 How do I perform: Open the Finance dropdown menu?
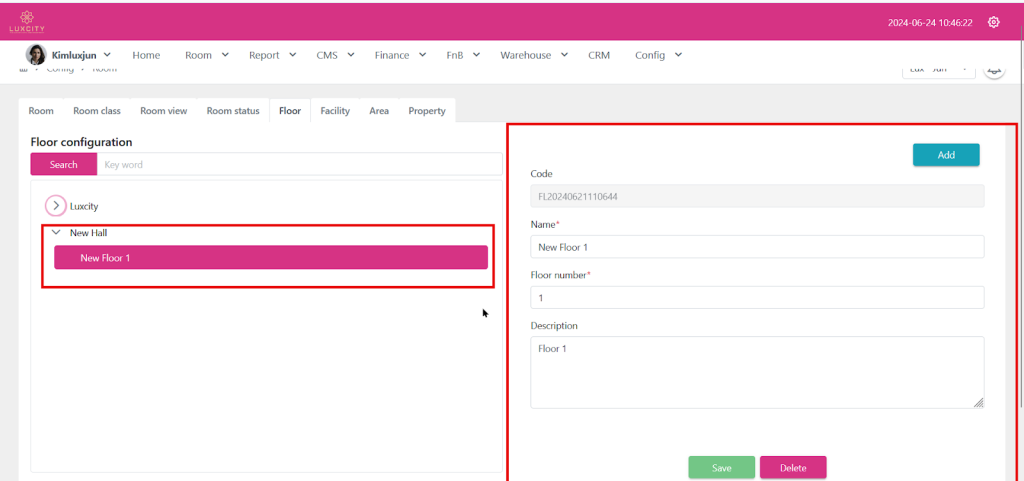pos(400,55)
